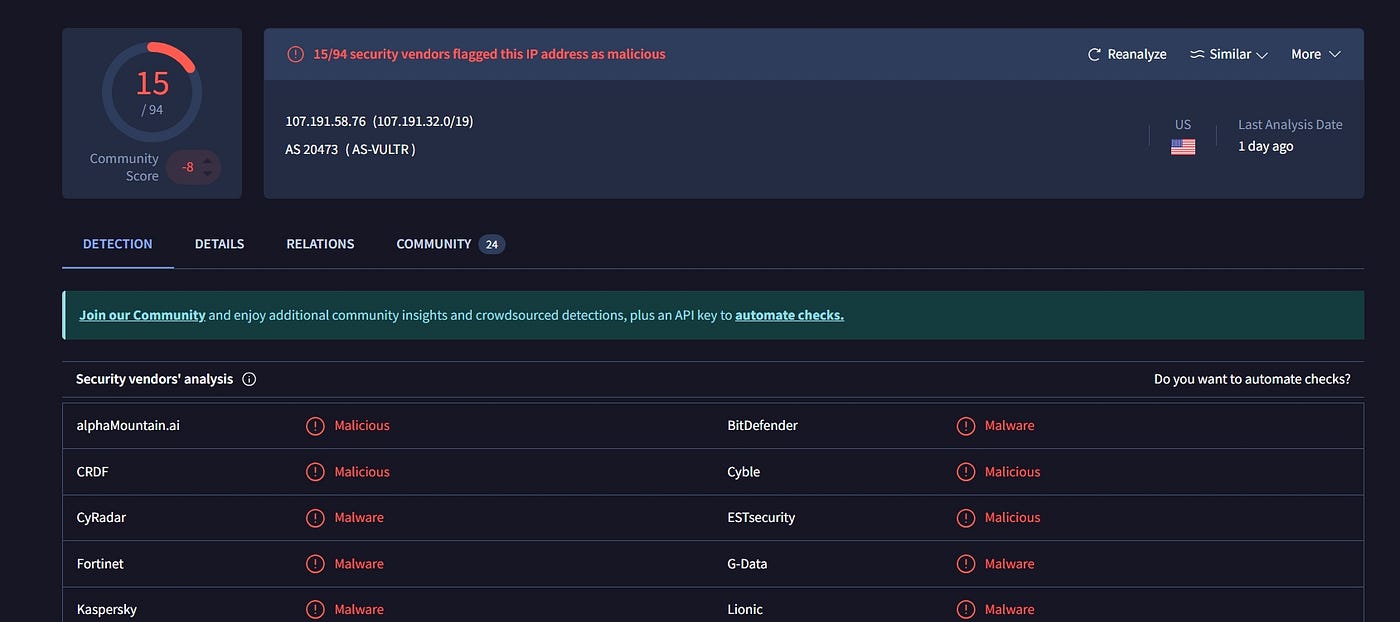This screenshot has width=1400, height=622.
Task: Click the warning icon in Fortinet row
Action: [x=315, y=564]
